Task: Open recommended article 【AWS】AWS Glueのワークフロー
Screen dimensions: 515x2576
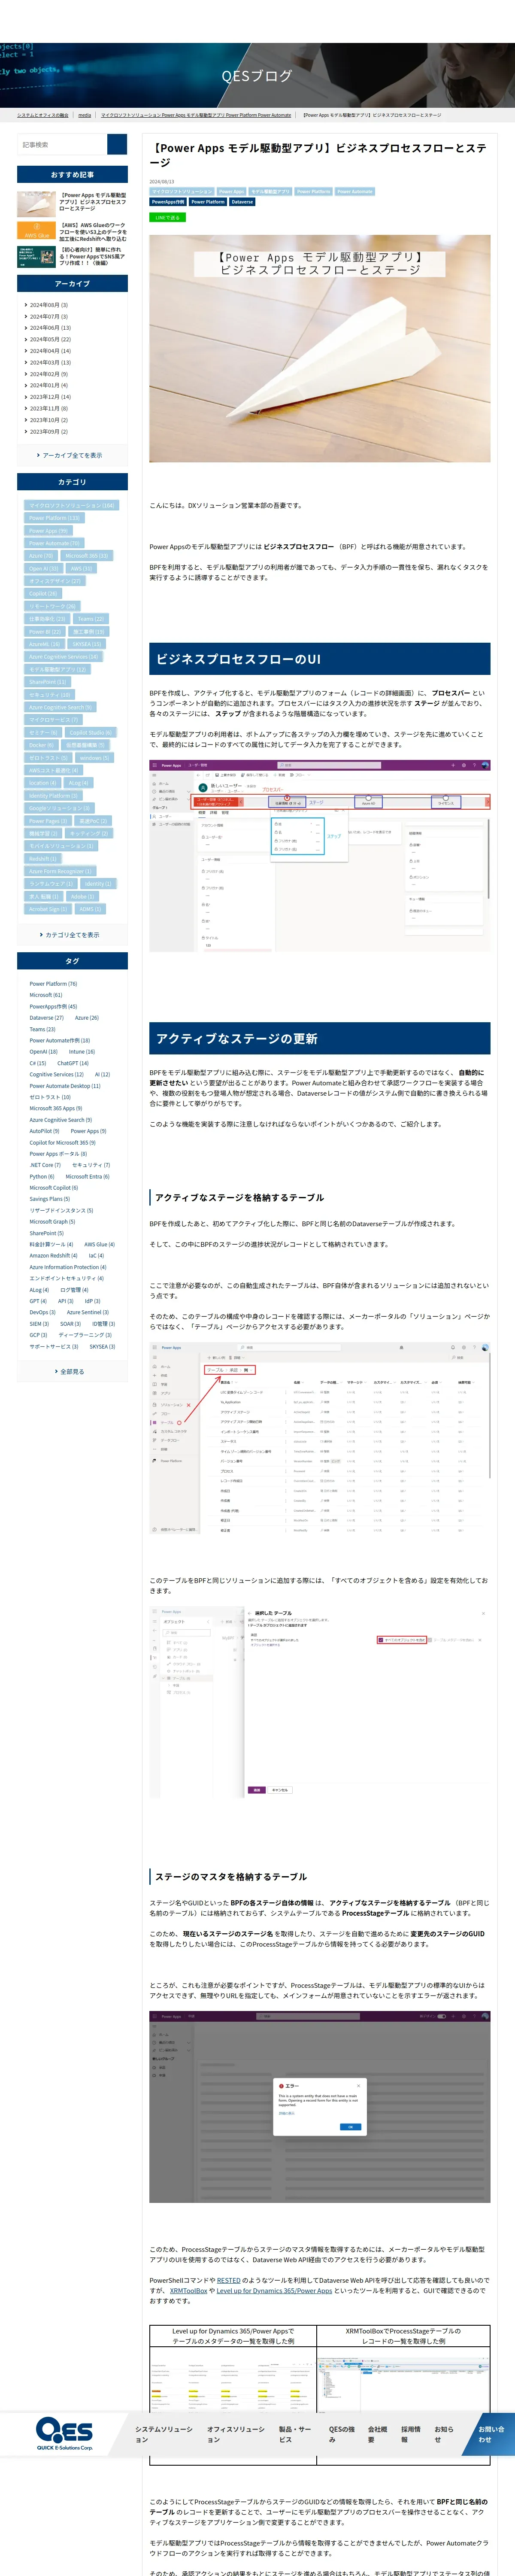Action: (x=93, y=231)
